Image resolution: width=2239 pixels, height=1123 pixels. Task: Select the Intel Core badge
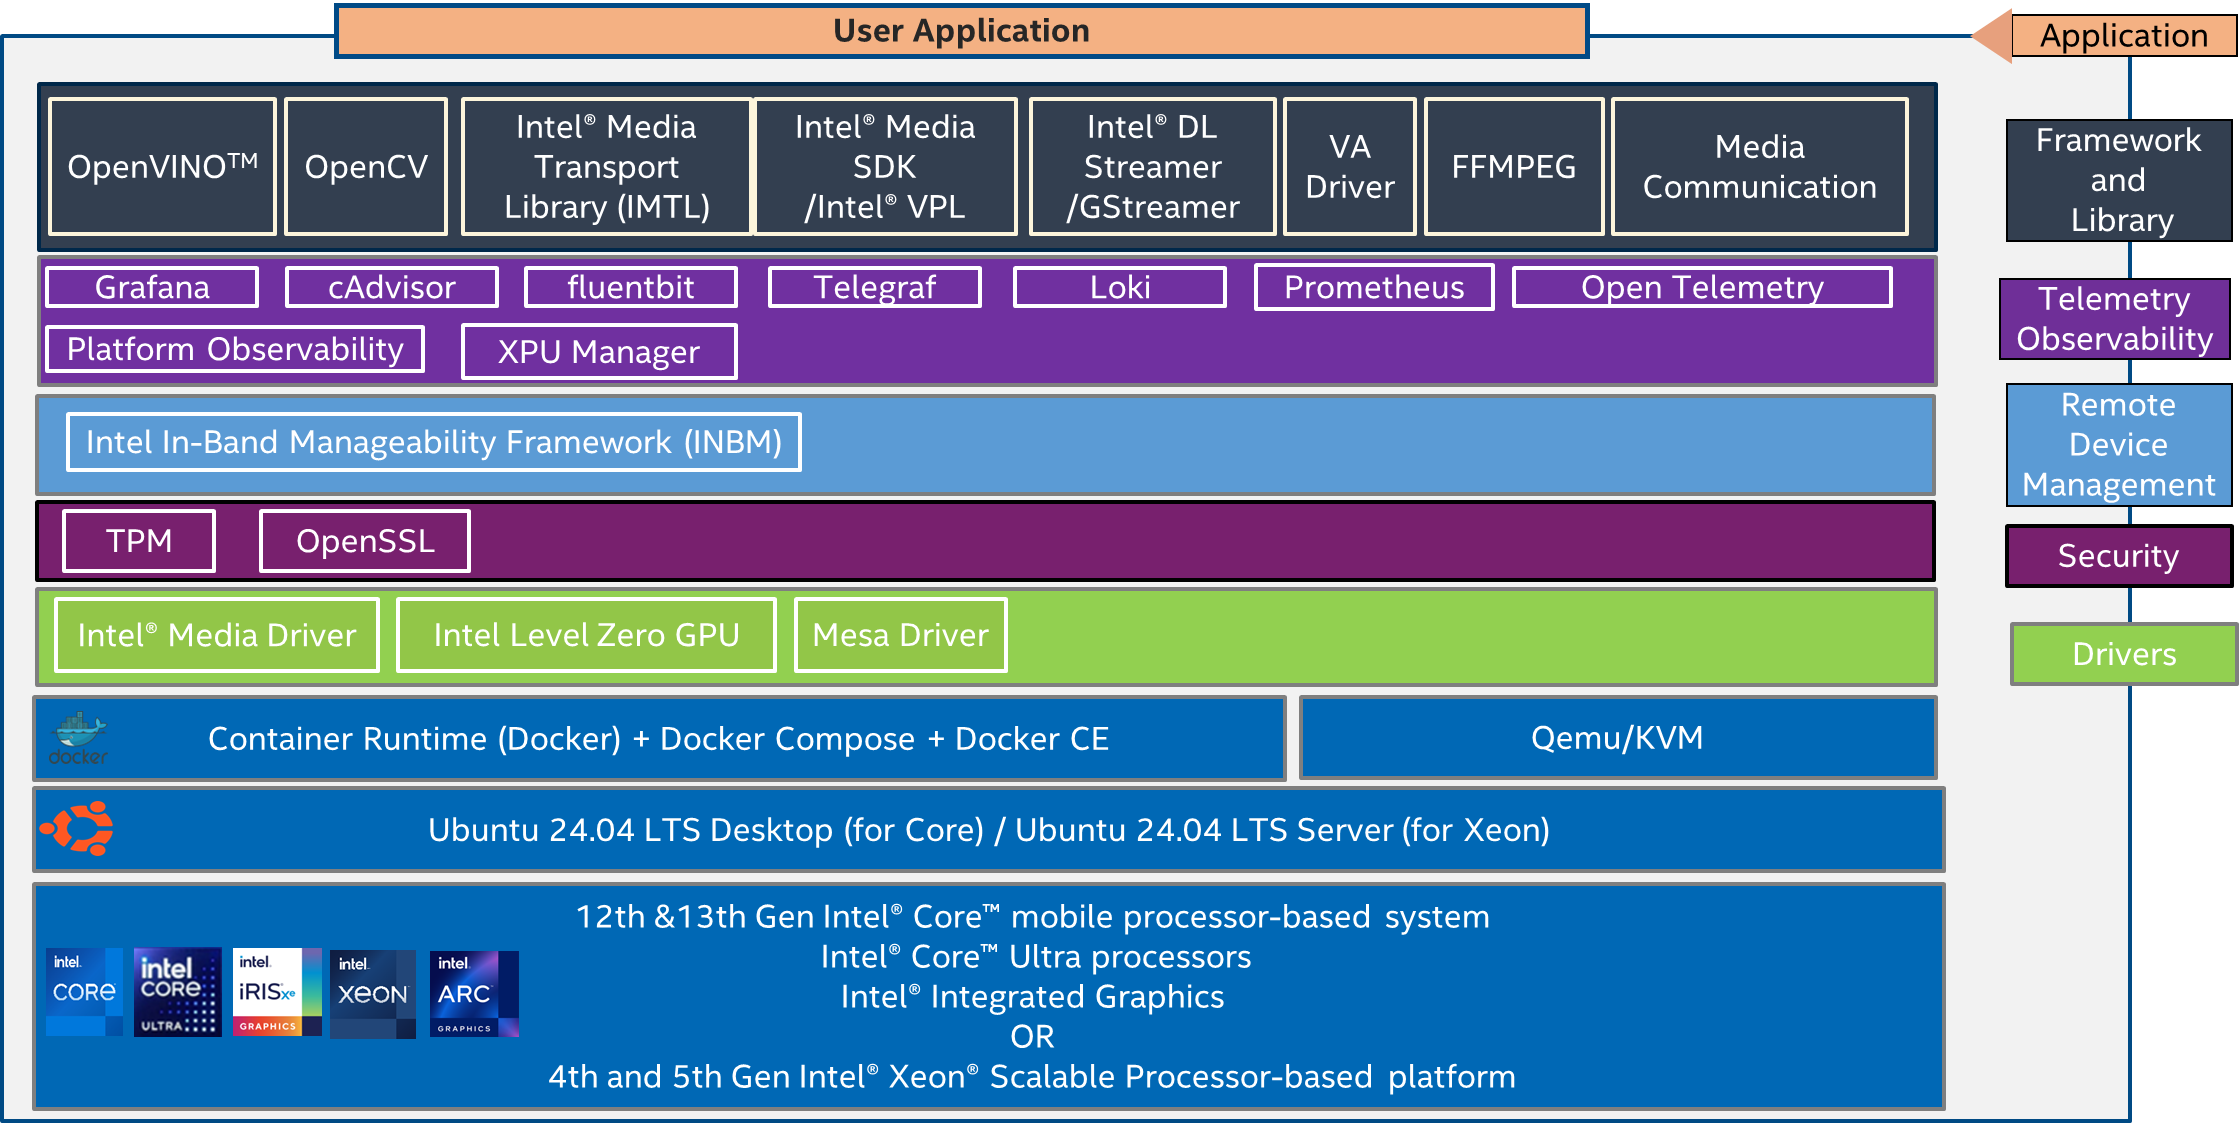[x=84, y=991]
